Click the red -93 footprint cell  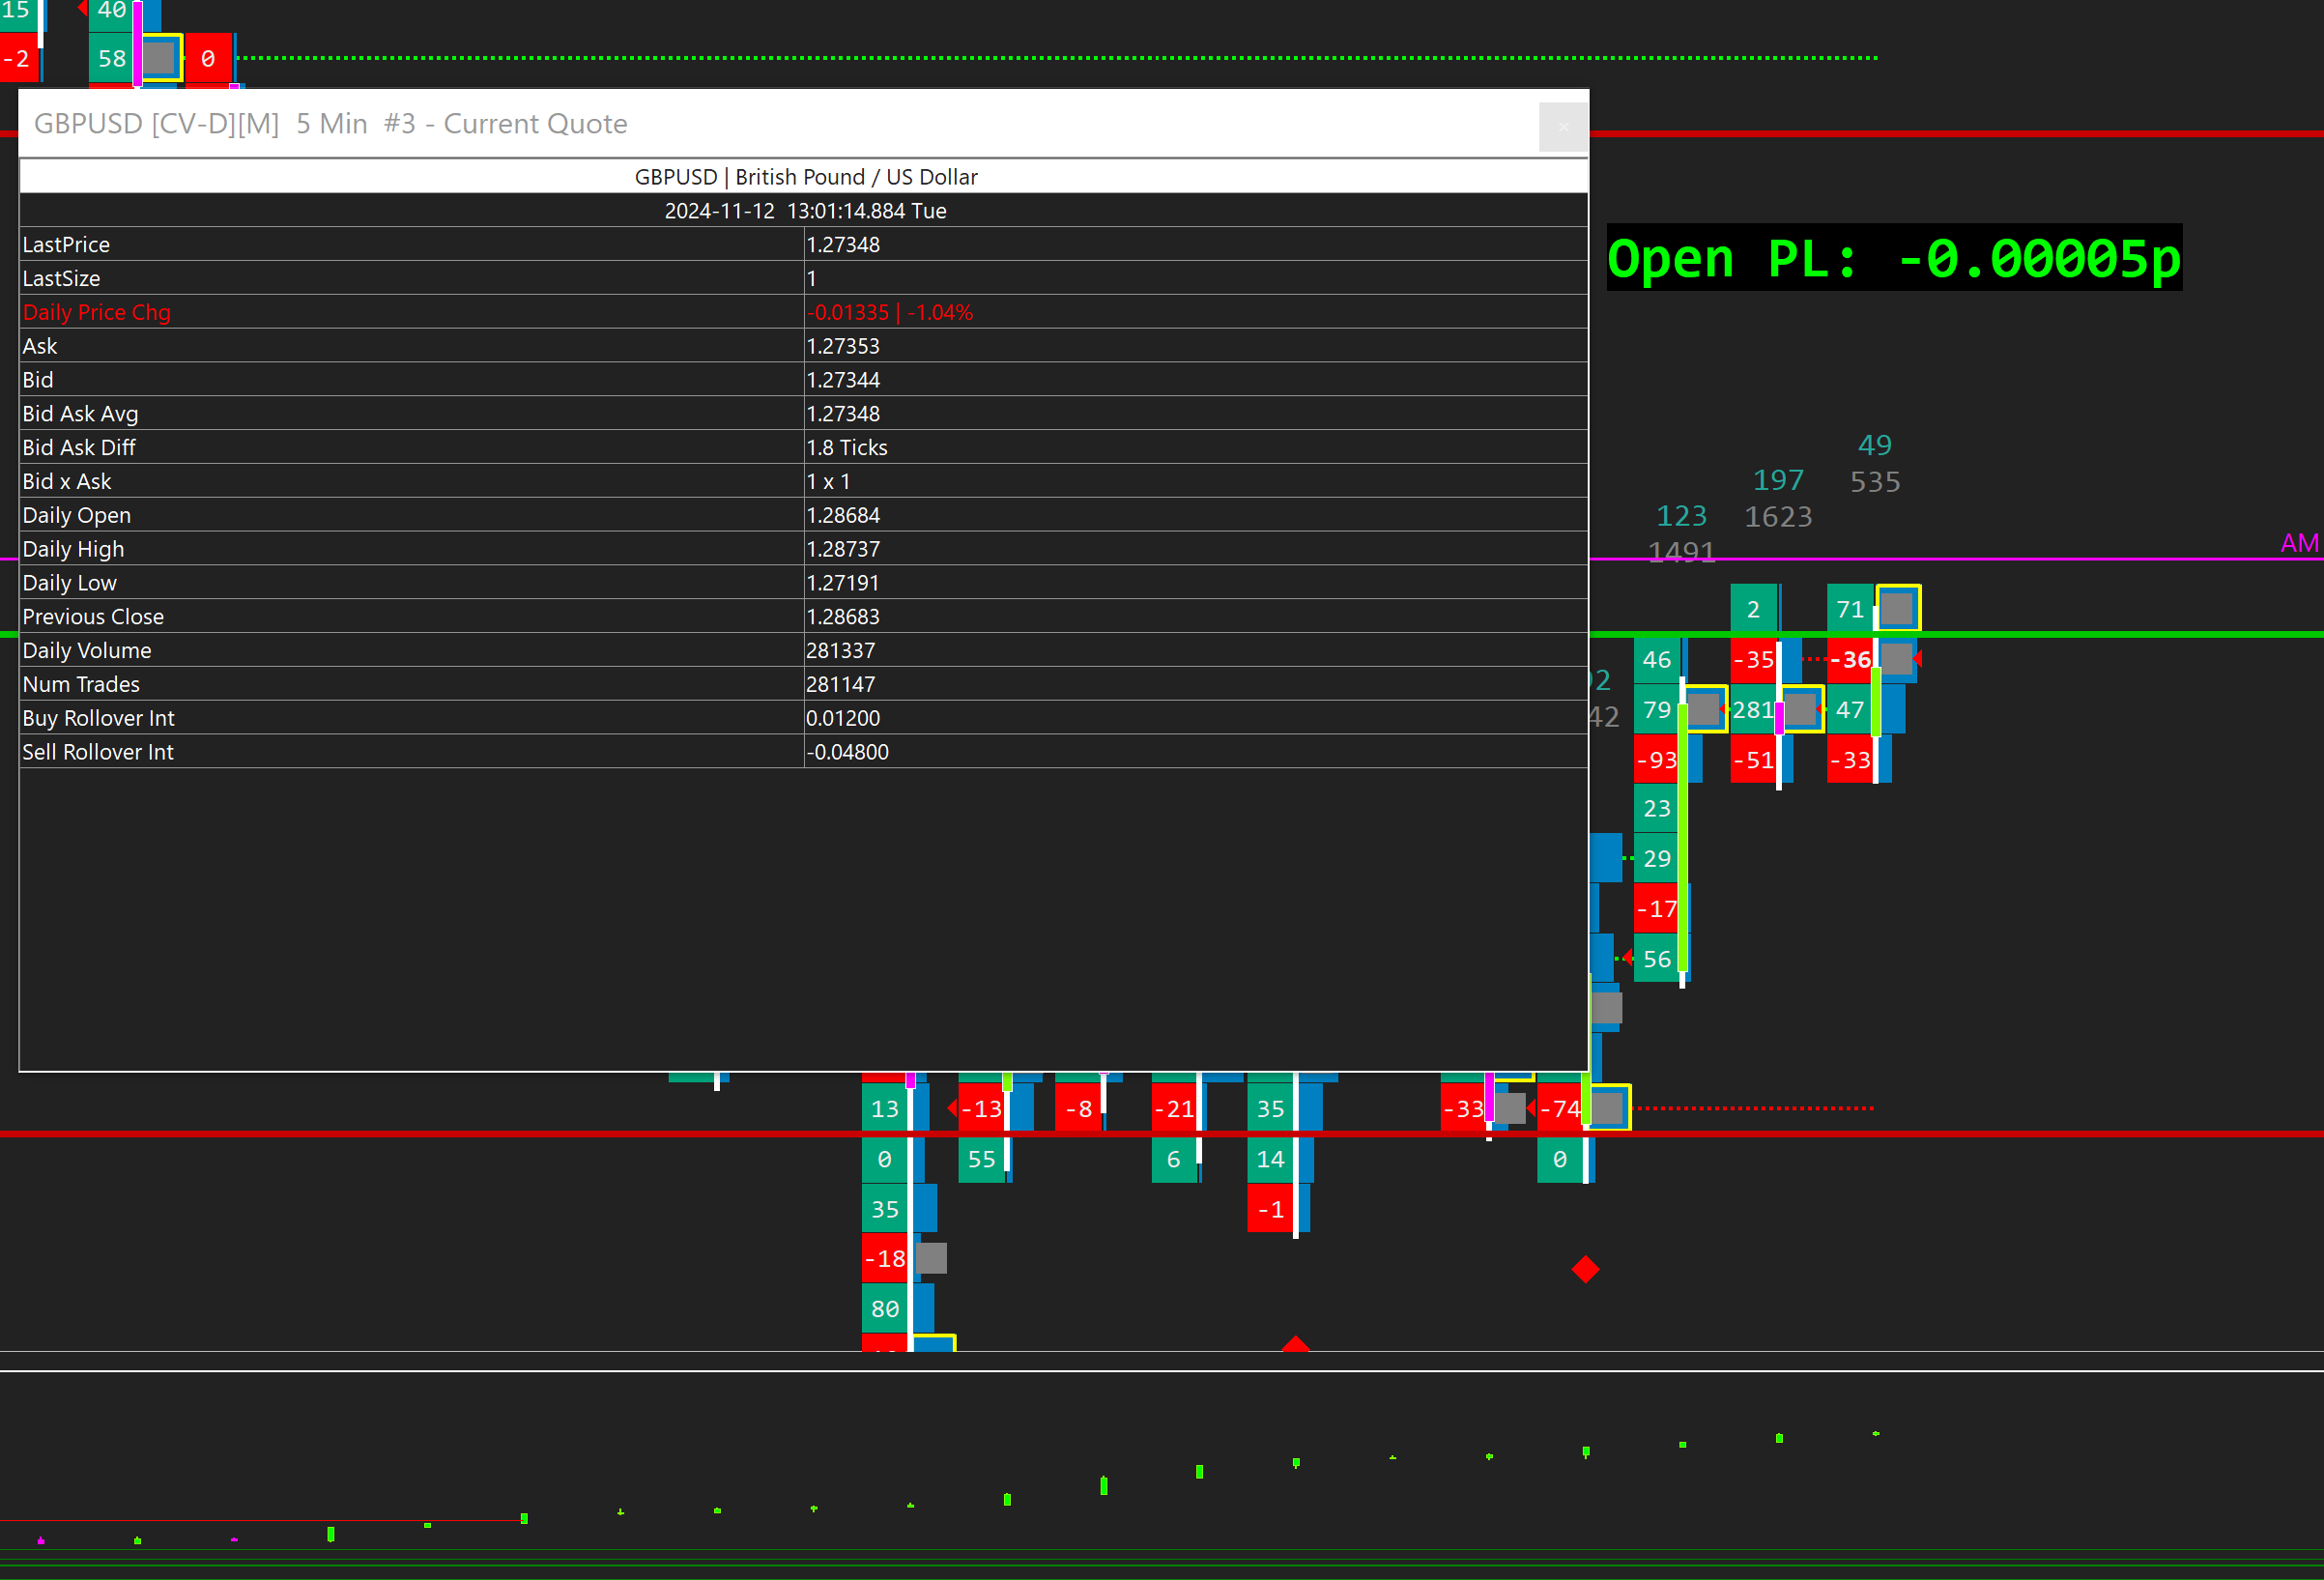[x=1655, y=760]
